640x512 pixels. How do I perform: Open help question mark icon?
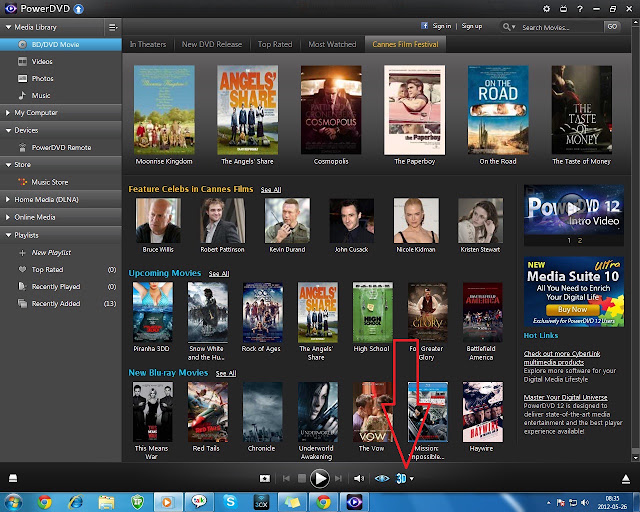580,9
